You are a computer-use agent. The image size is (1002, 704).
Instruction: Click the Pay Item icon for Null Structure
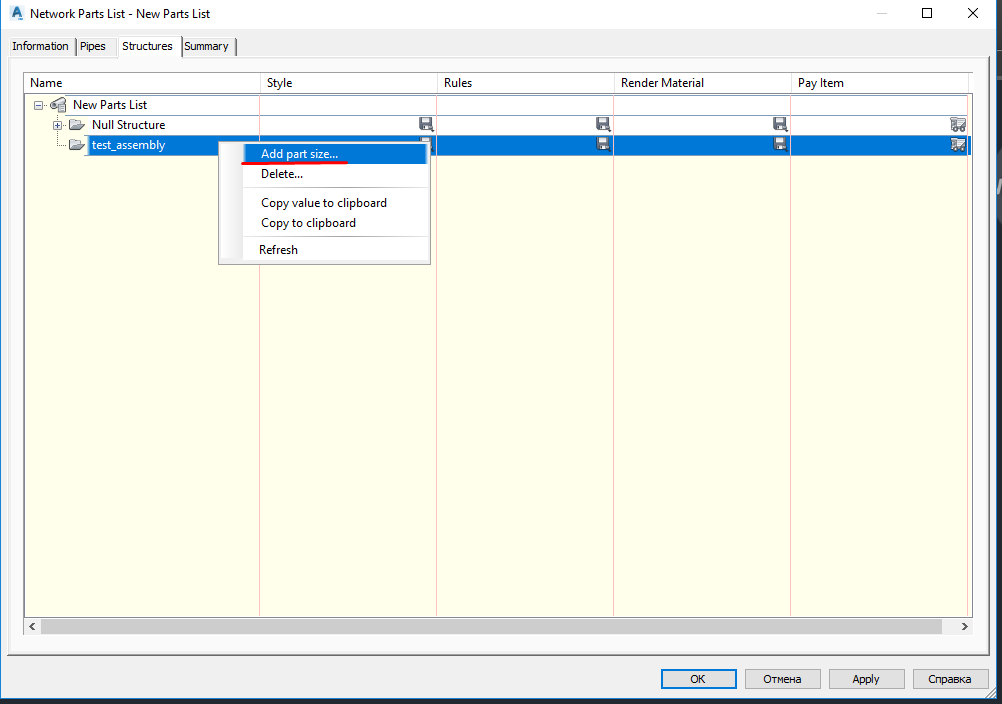click(x=958, y=124)
